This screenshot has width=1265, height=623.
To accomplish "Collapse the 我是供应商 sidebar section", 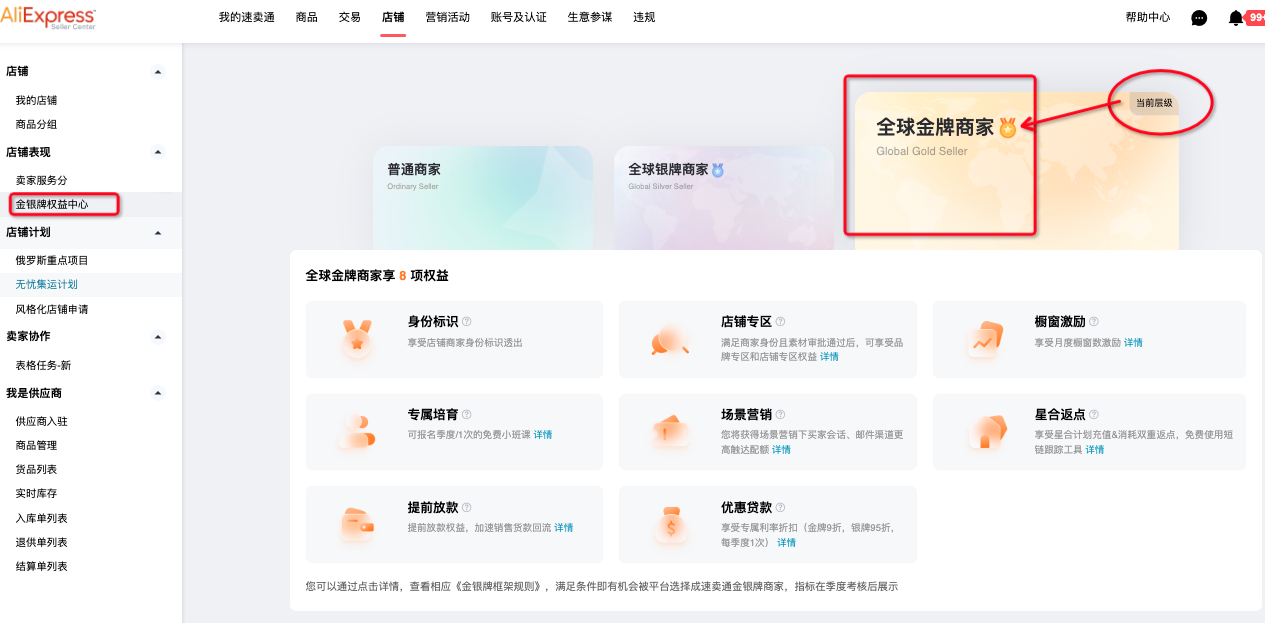I will pyautogui.click(x=157, y=393).
